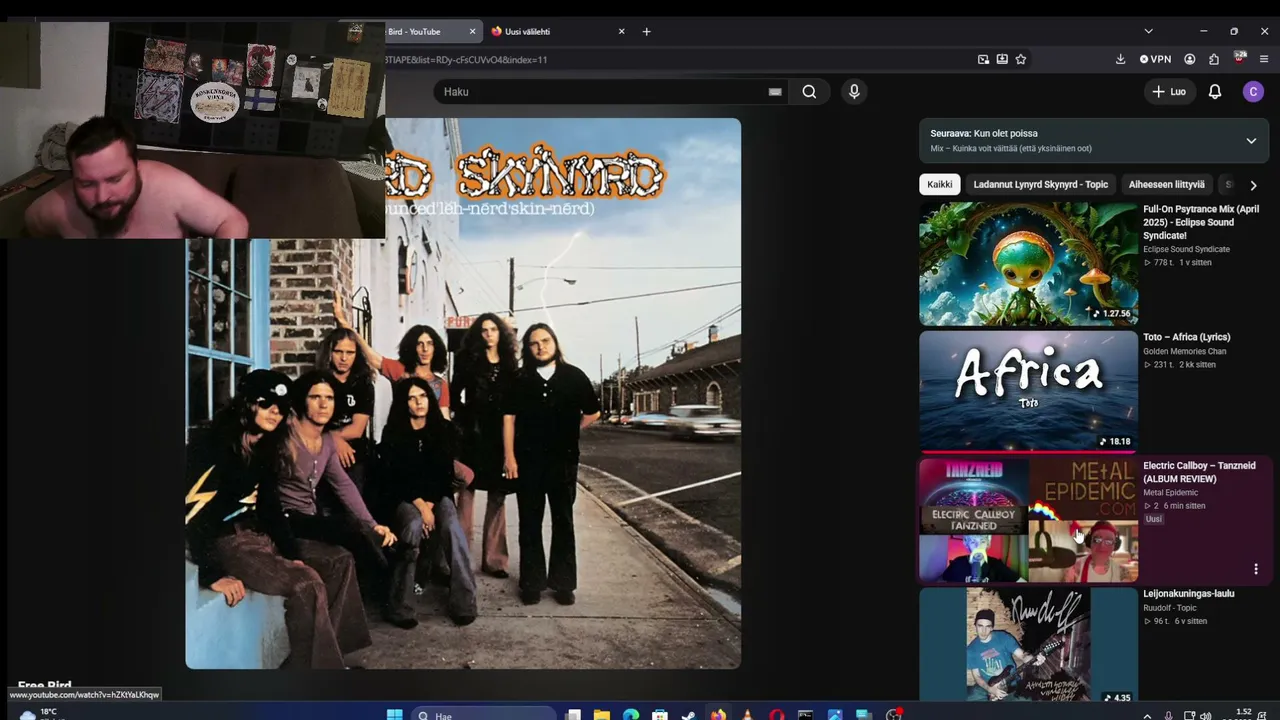Click the red extension icon with >2k badge
1280x720 pixels.
[x=1240, y=58]
